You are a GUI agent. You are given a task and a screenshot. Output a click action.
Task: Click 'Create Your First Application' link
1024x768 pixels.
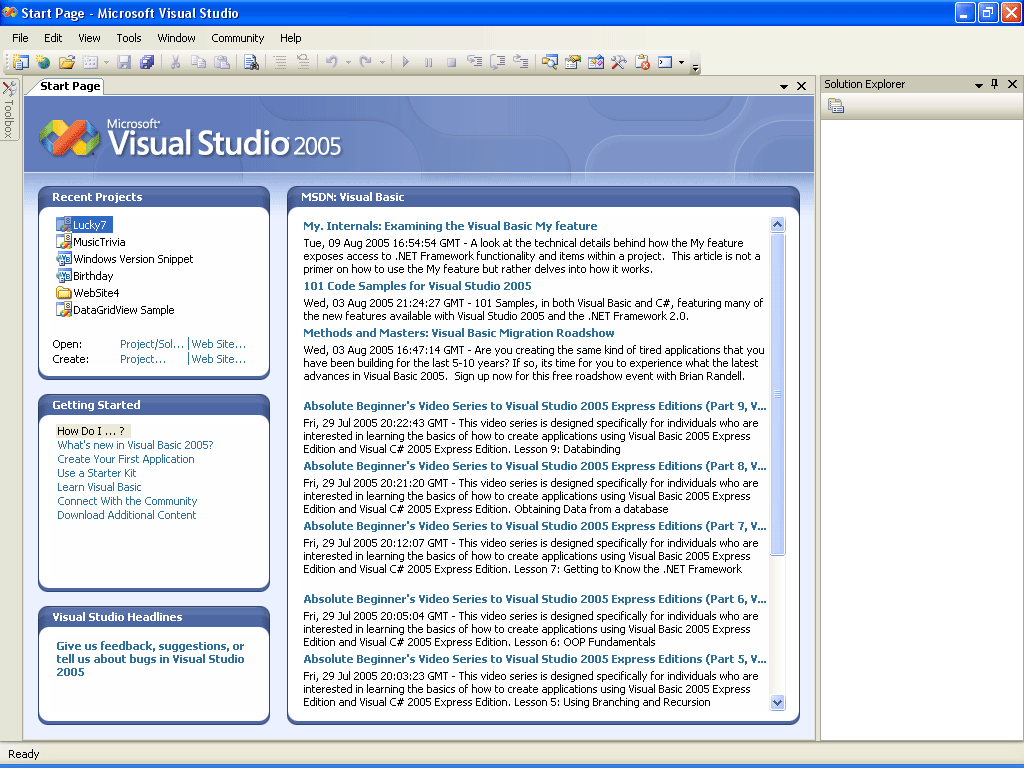click(126, 459)
